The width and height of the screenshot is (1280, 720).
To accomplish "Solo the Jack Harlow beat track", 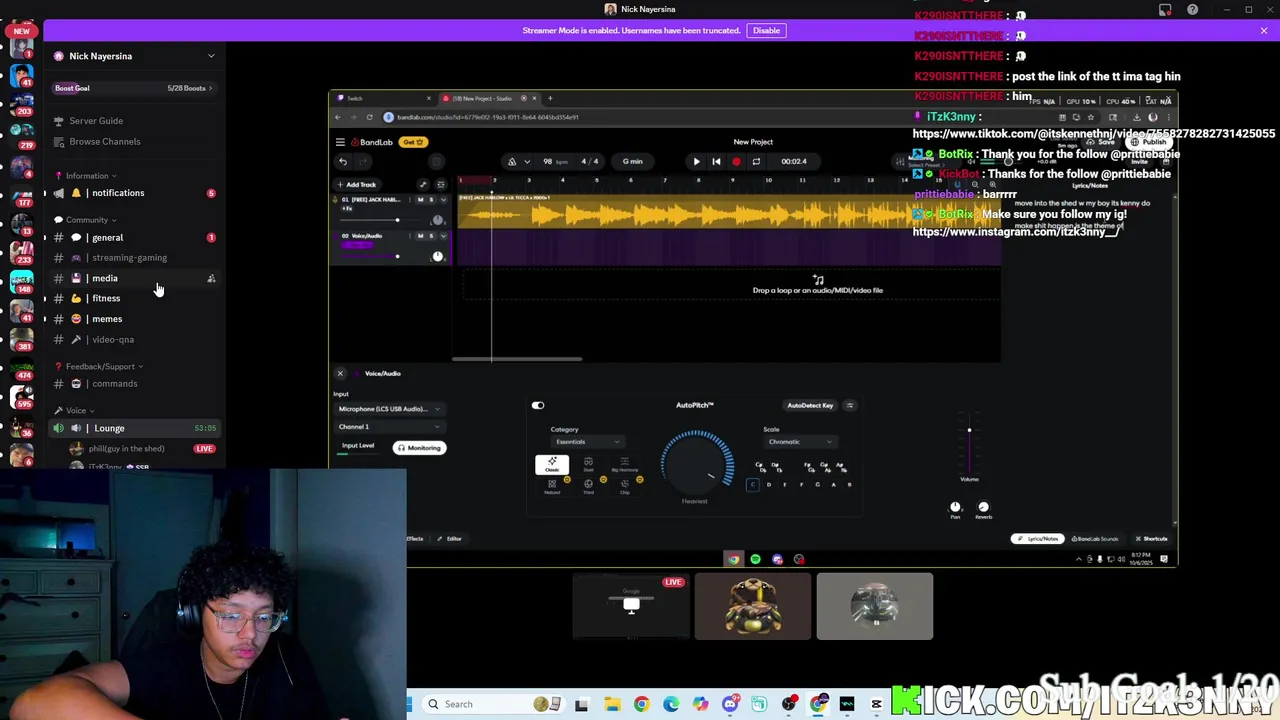I will click(432, 199).
